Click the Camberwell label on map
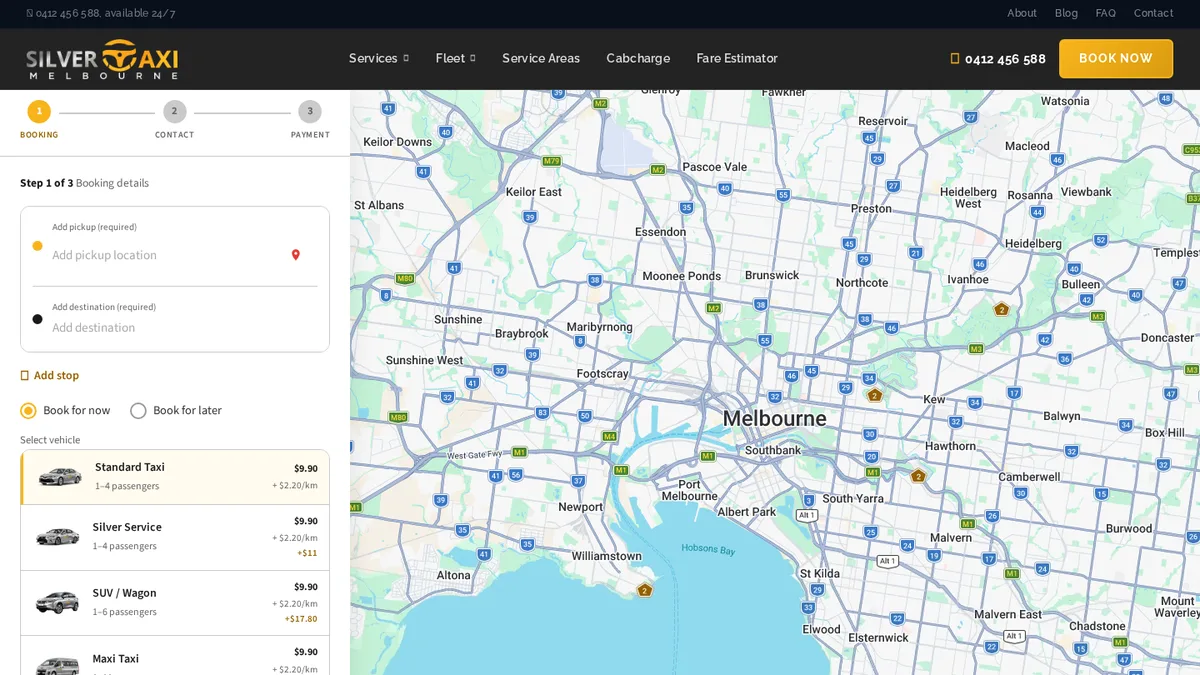The width and height of the screenshot is (1200, 675). tap(1029, 476)
